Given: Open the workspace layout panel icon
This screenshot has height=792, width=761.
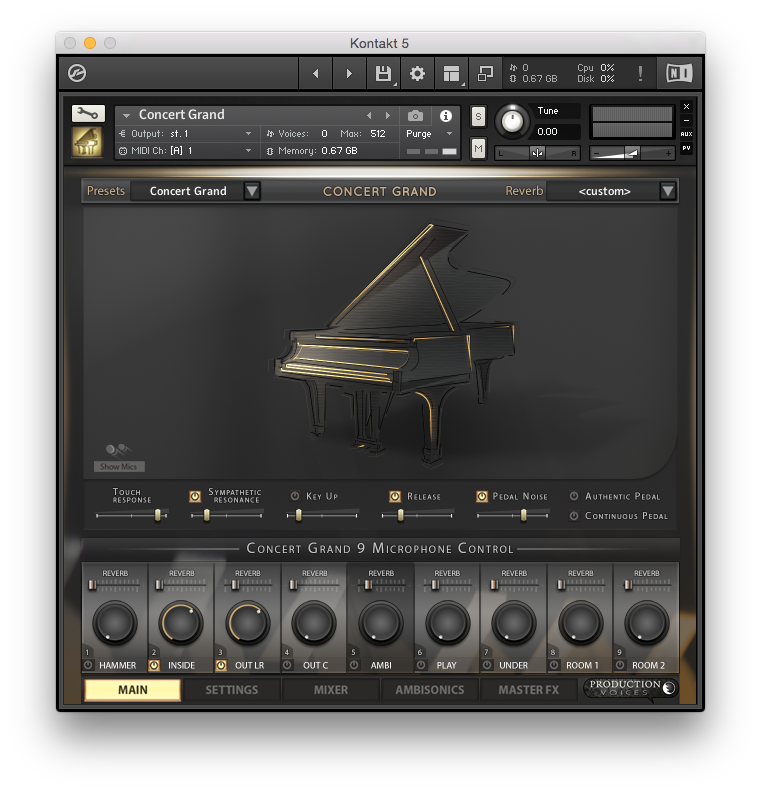Looking at the screenshot, I should click(x=451, y=74).
